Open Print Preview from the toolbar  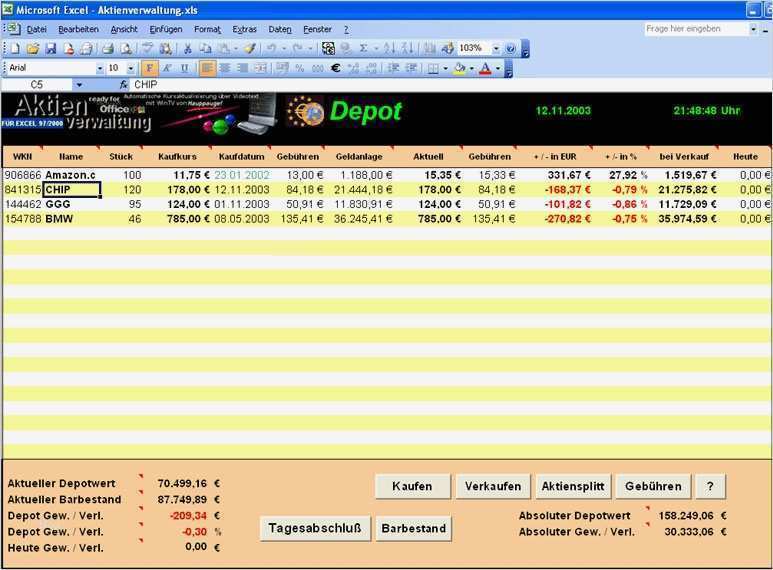point(126,48)
